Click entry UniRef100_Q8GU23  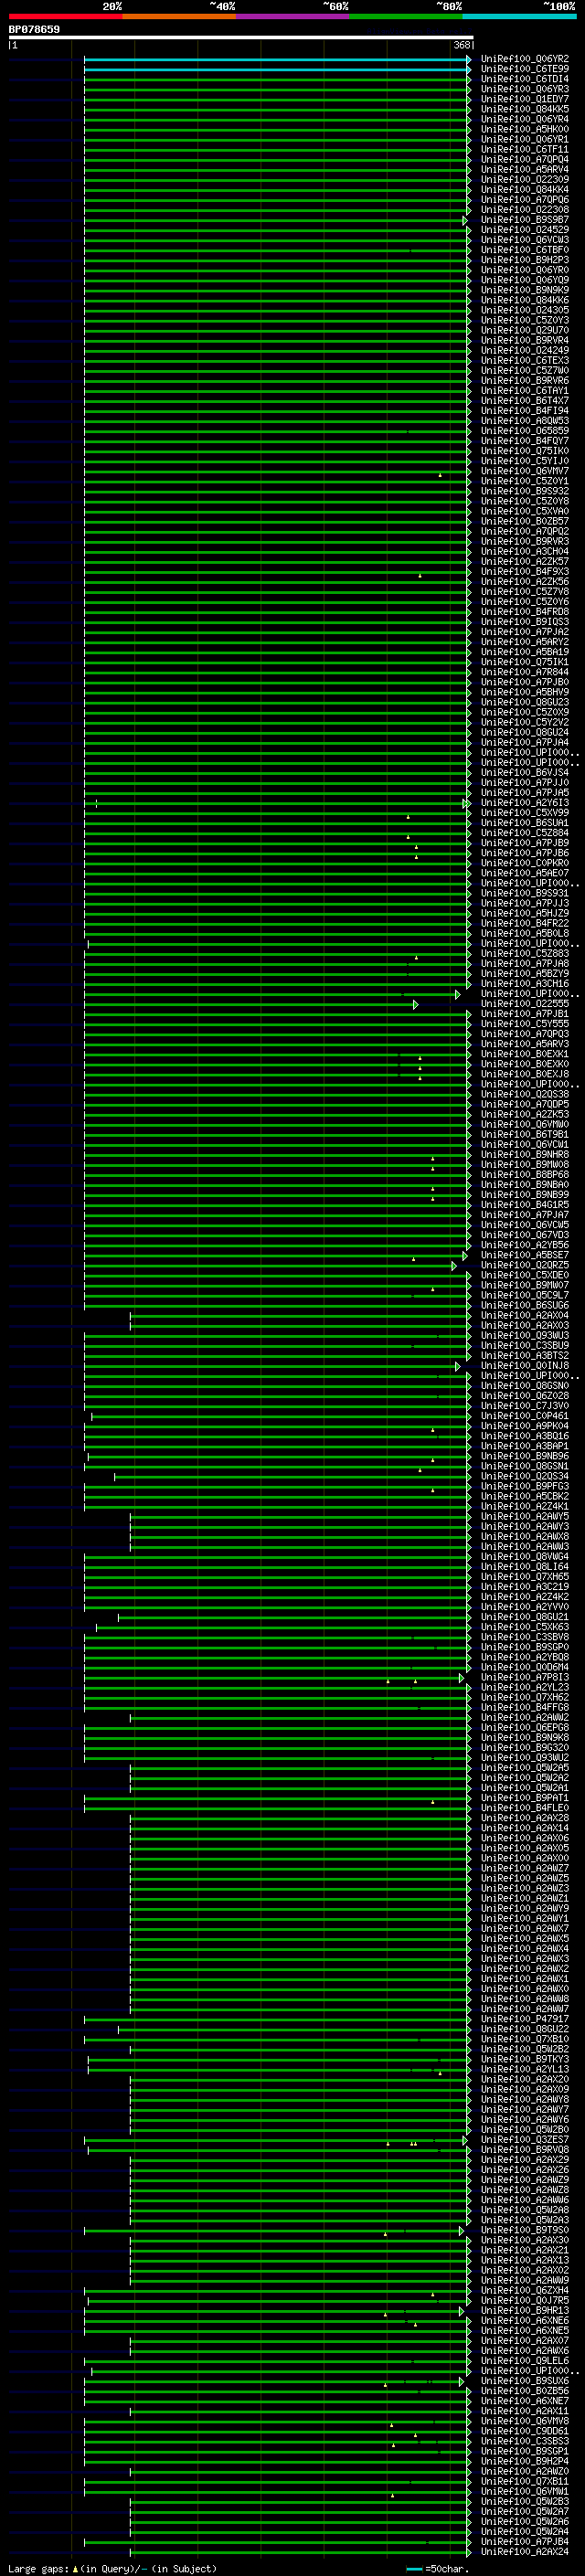tap(525, 702)
